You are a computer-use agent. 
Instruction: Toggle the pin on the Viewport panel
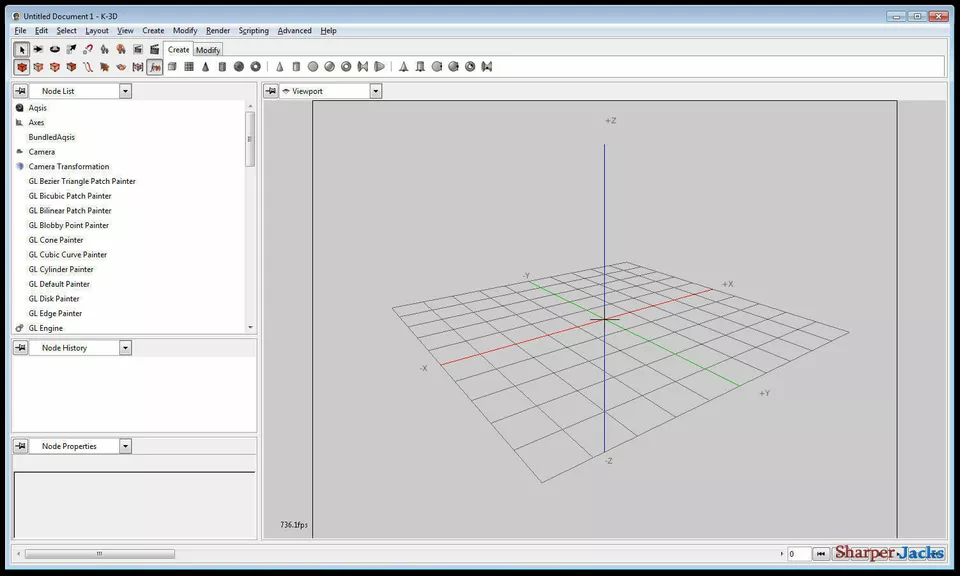click(270, 91)
